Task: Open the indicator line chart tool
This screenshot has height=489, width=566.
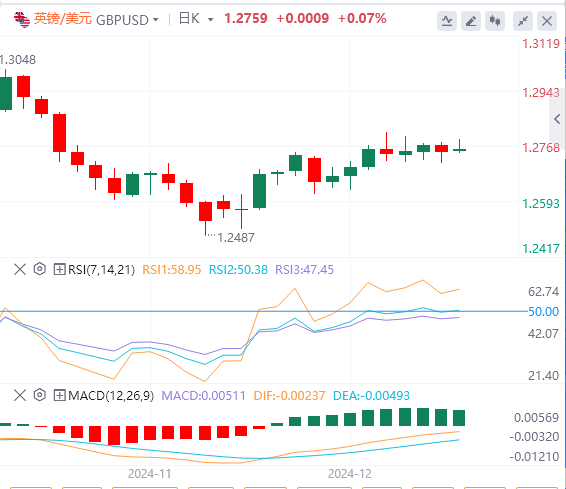Action: (x=447, y=21)
